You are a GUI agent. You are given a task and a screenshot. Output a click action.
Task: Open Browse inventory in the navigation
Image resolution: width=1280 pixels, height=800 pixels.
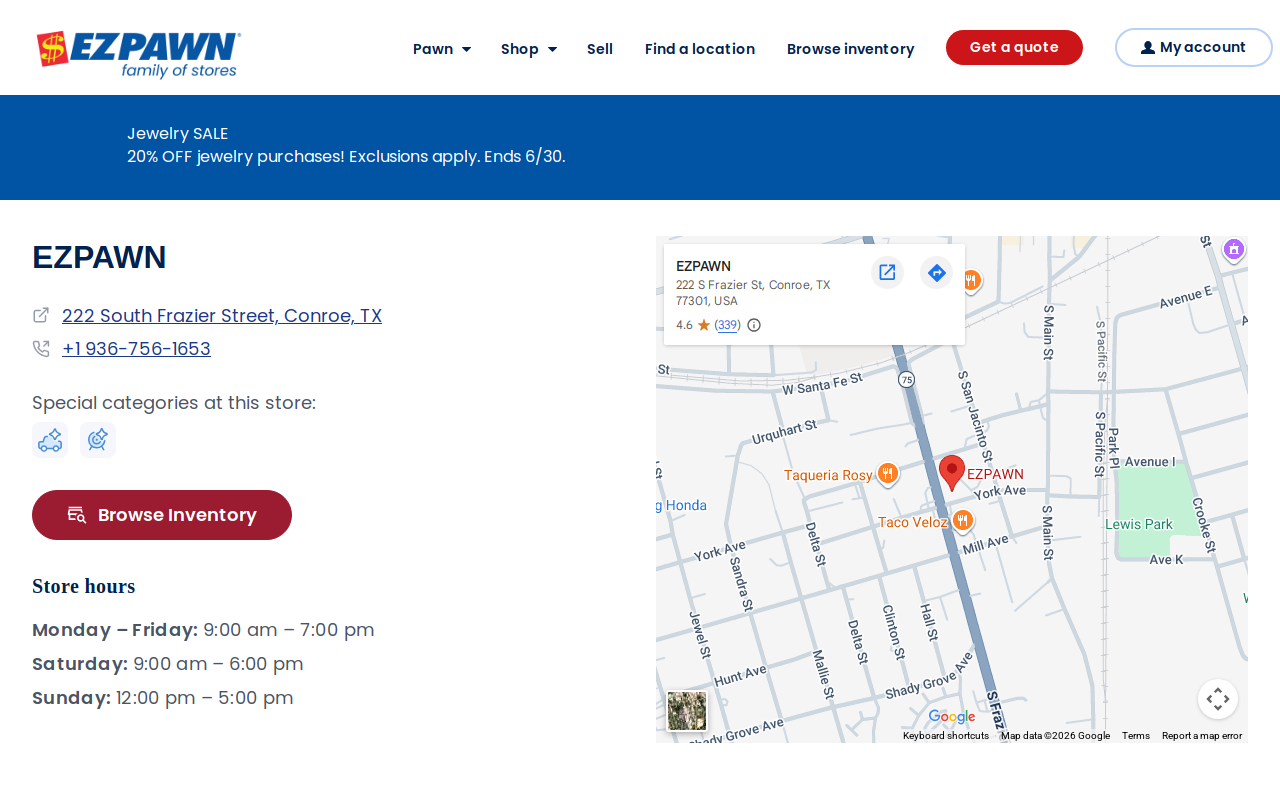[x=851, y=48]
